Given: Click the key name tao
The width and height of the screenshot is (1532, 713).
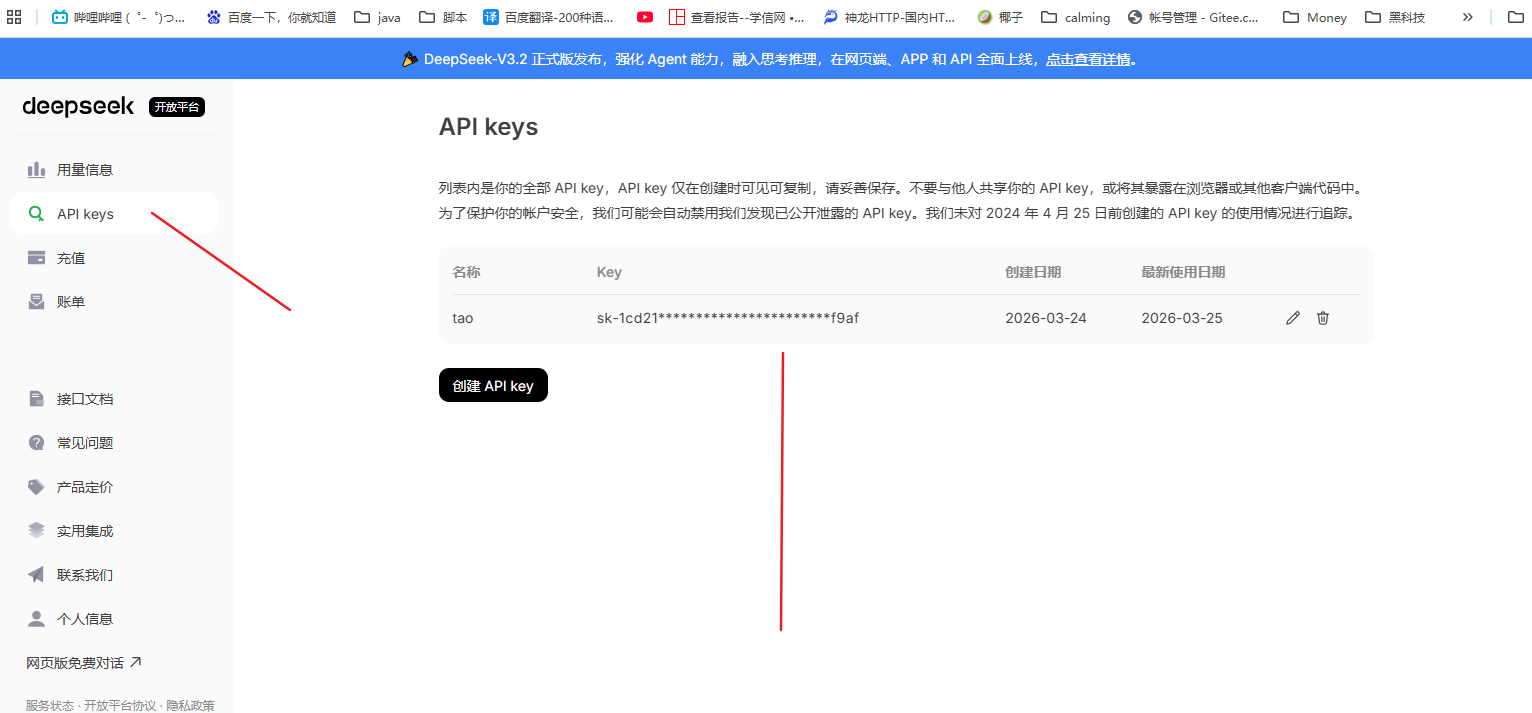Looking at the screenshot, I should (463, 318).
